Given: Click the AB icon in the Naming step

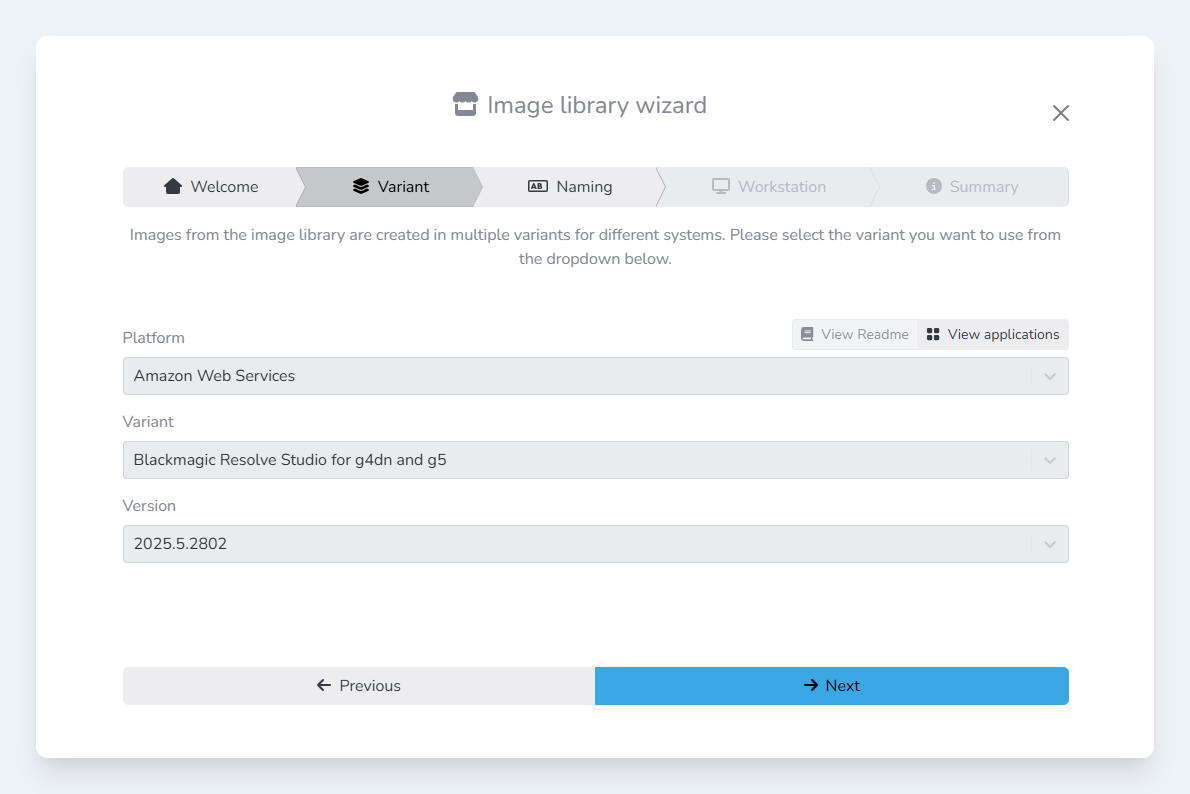Looking at the screenshot, I should click(538, 187).
